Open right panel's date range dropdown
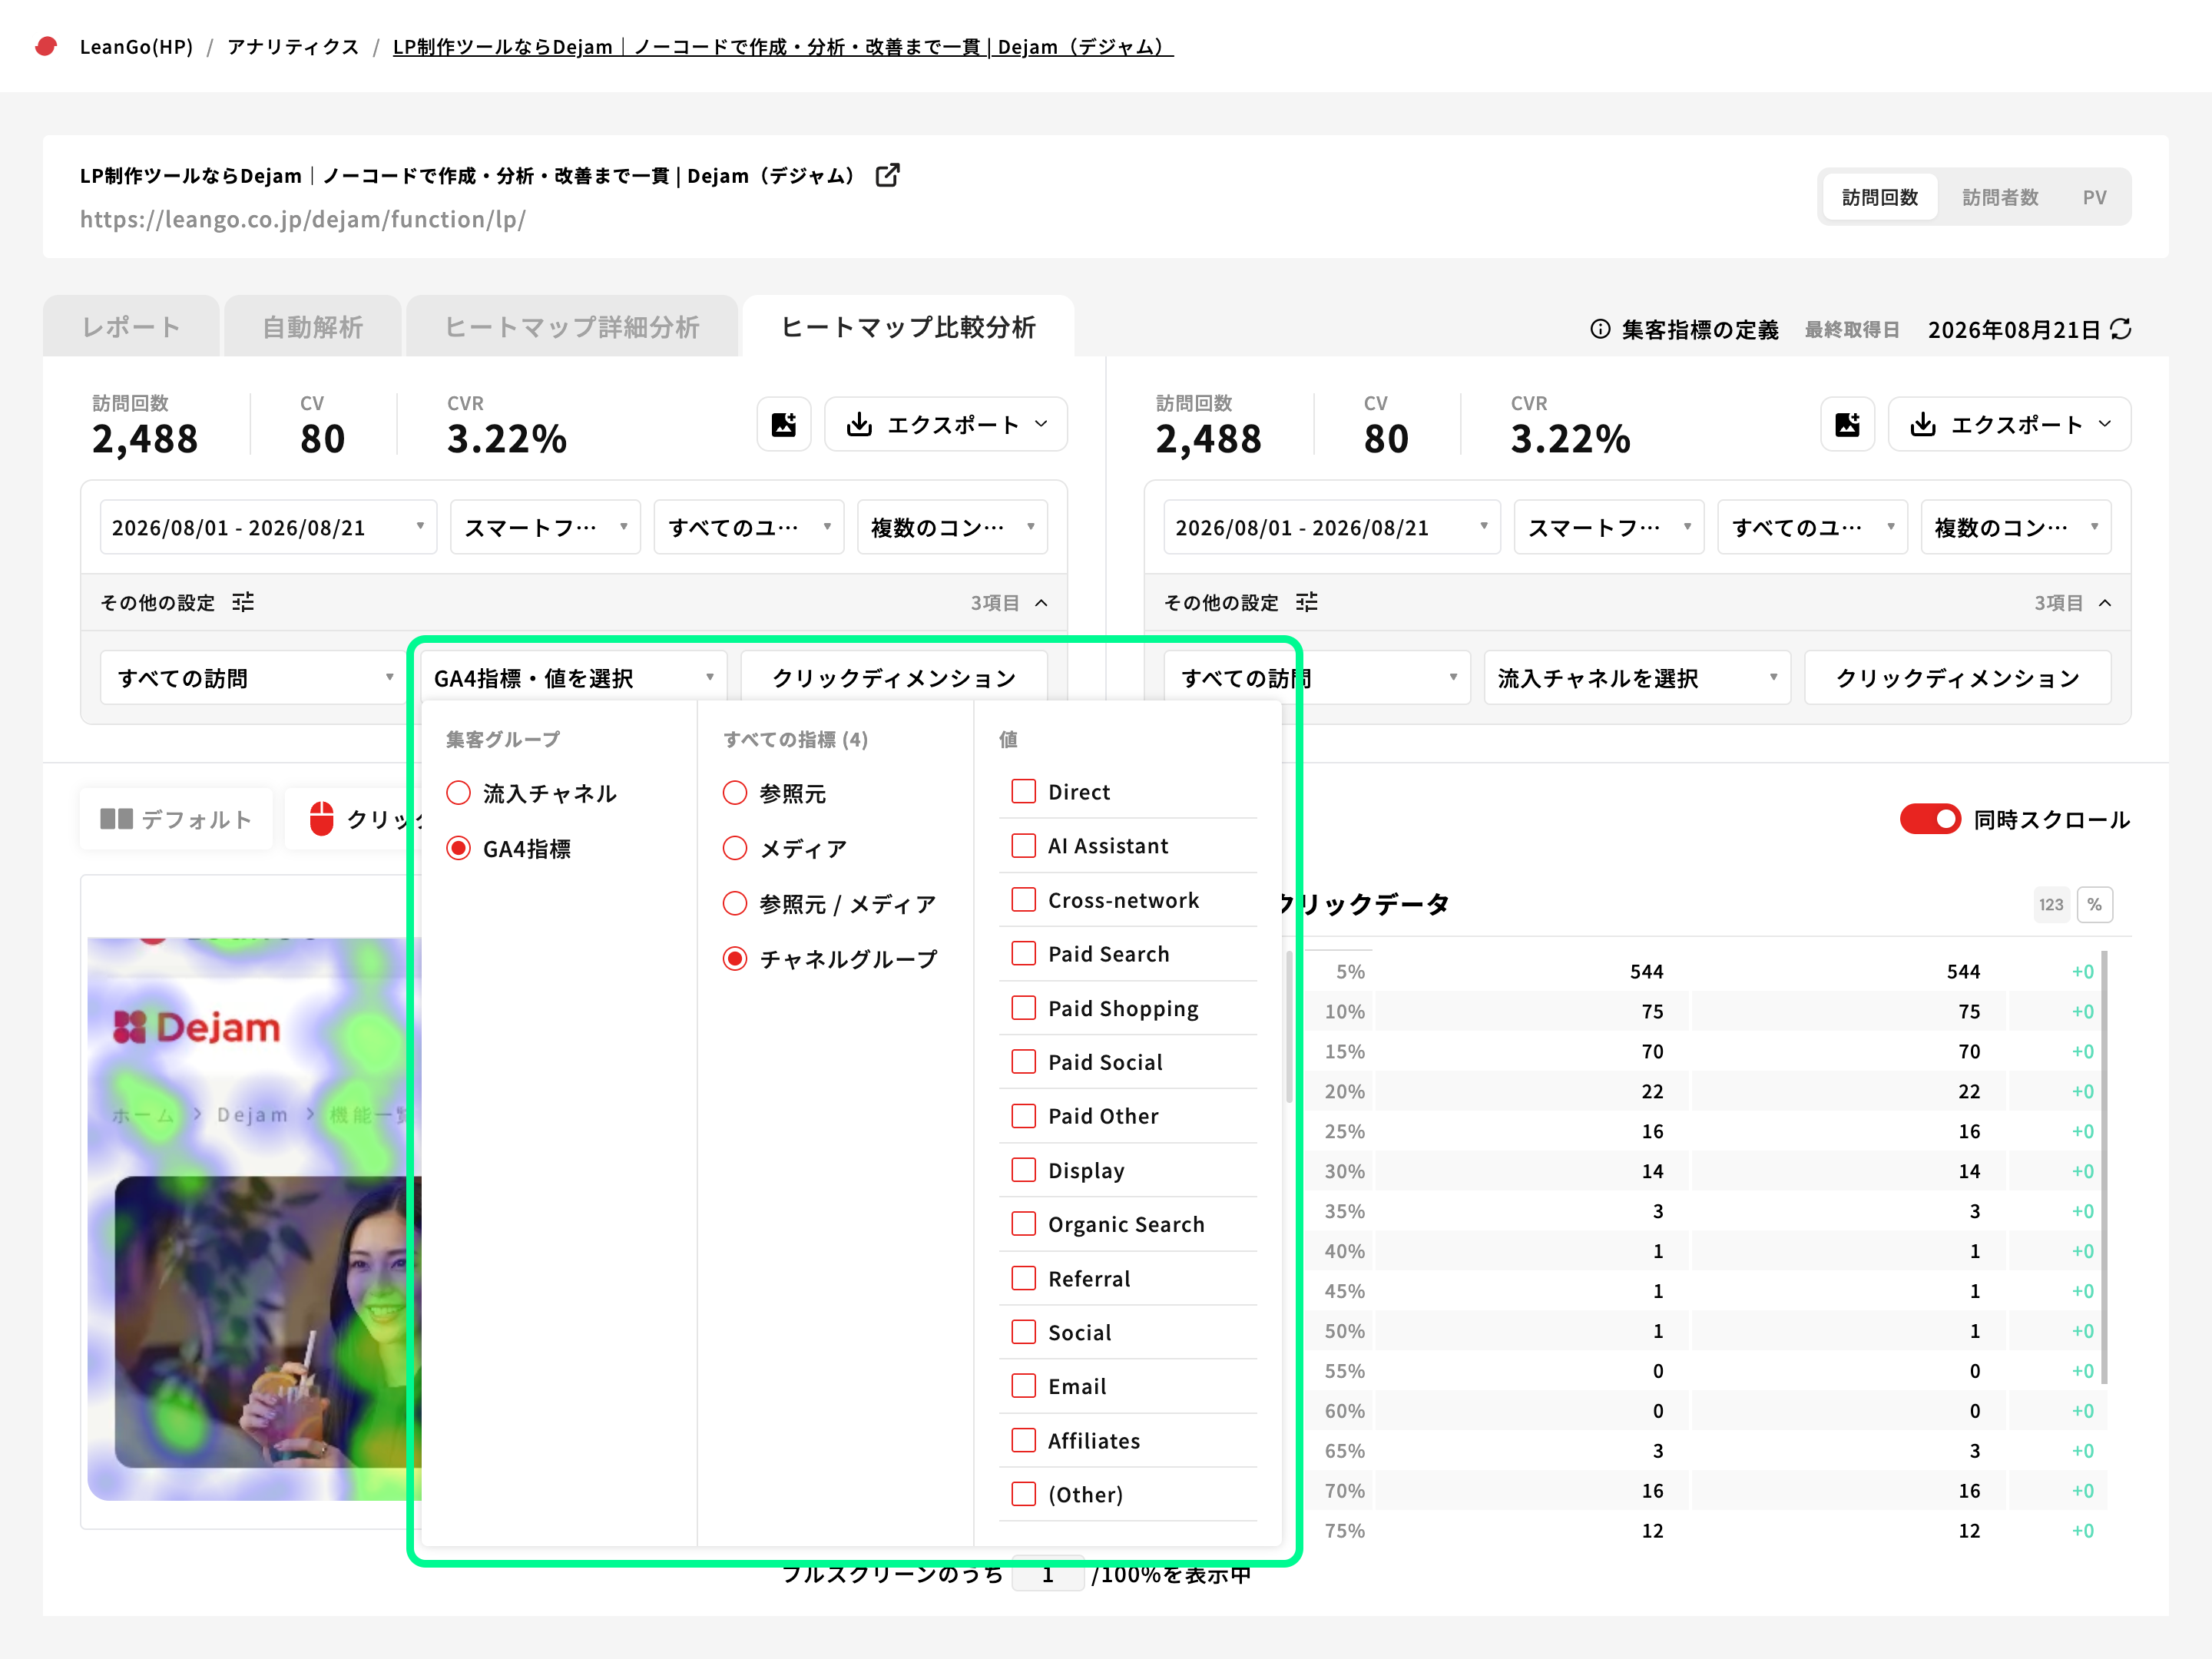Viewport: 2212px width, 1659px height. pos(1332,527)
